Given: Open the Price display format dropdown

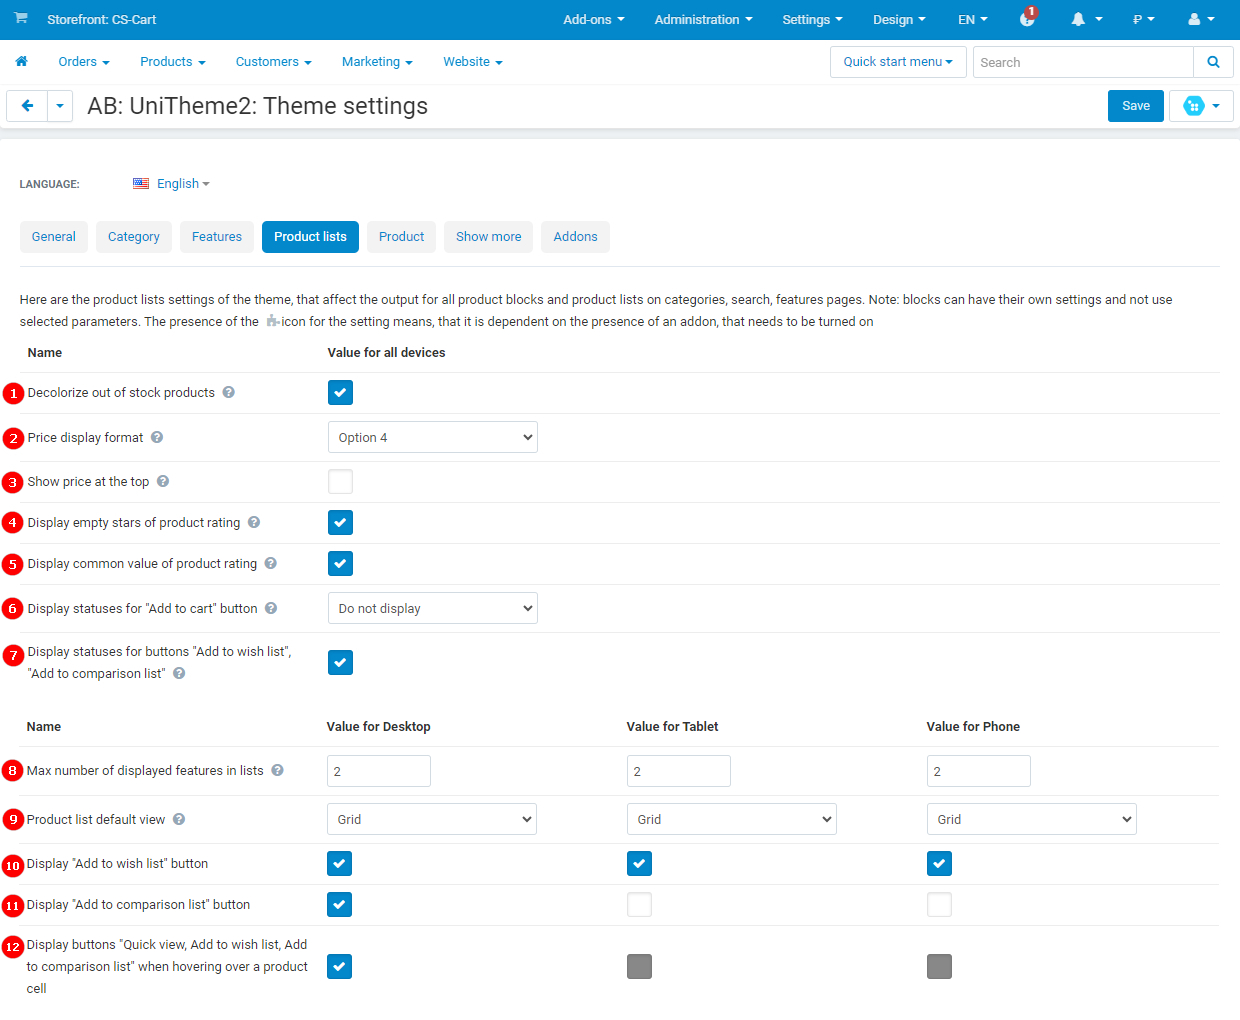Looking at the screenshot, I should [432, 438].
